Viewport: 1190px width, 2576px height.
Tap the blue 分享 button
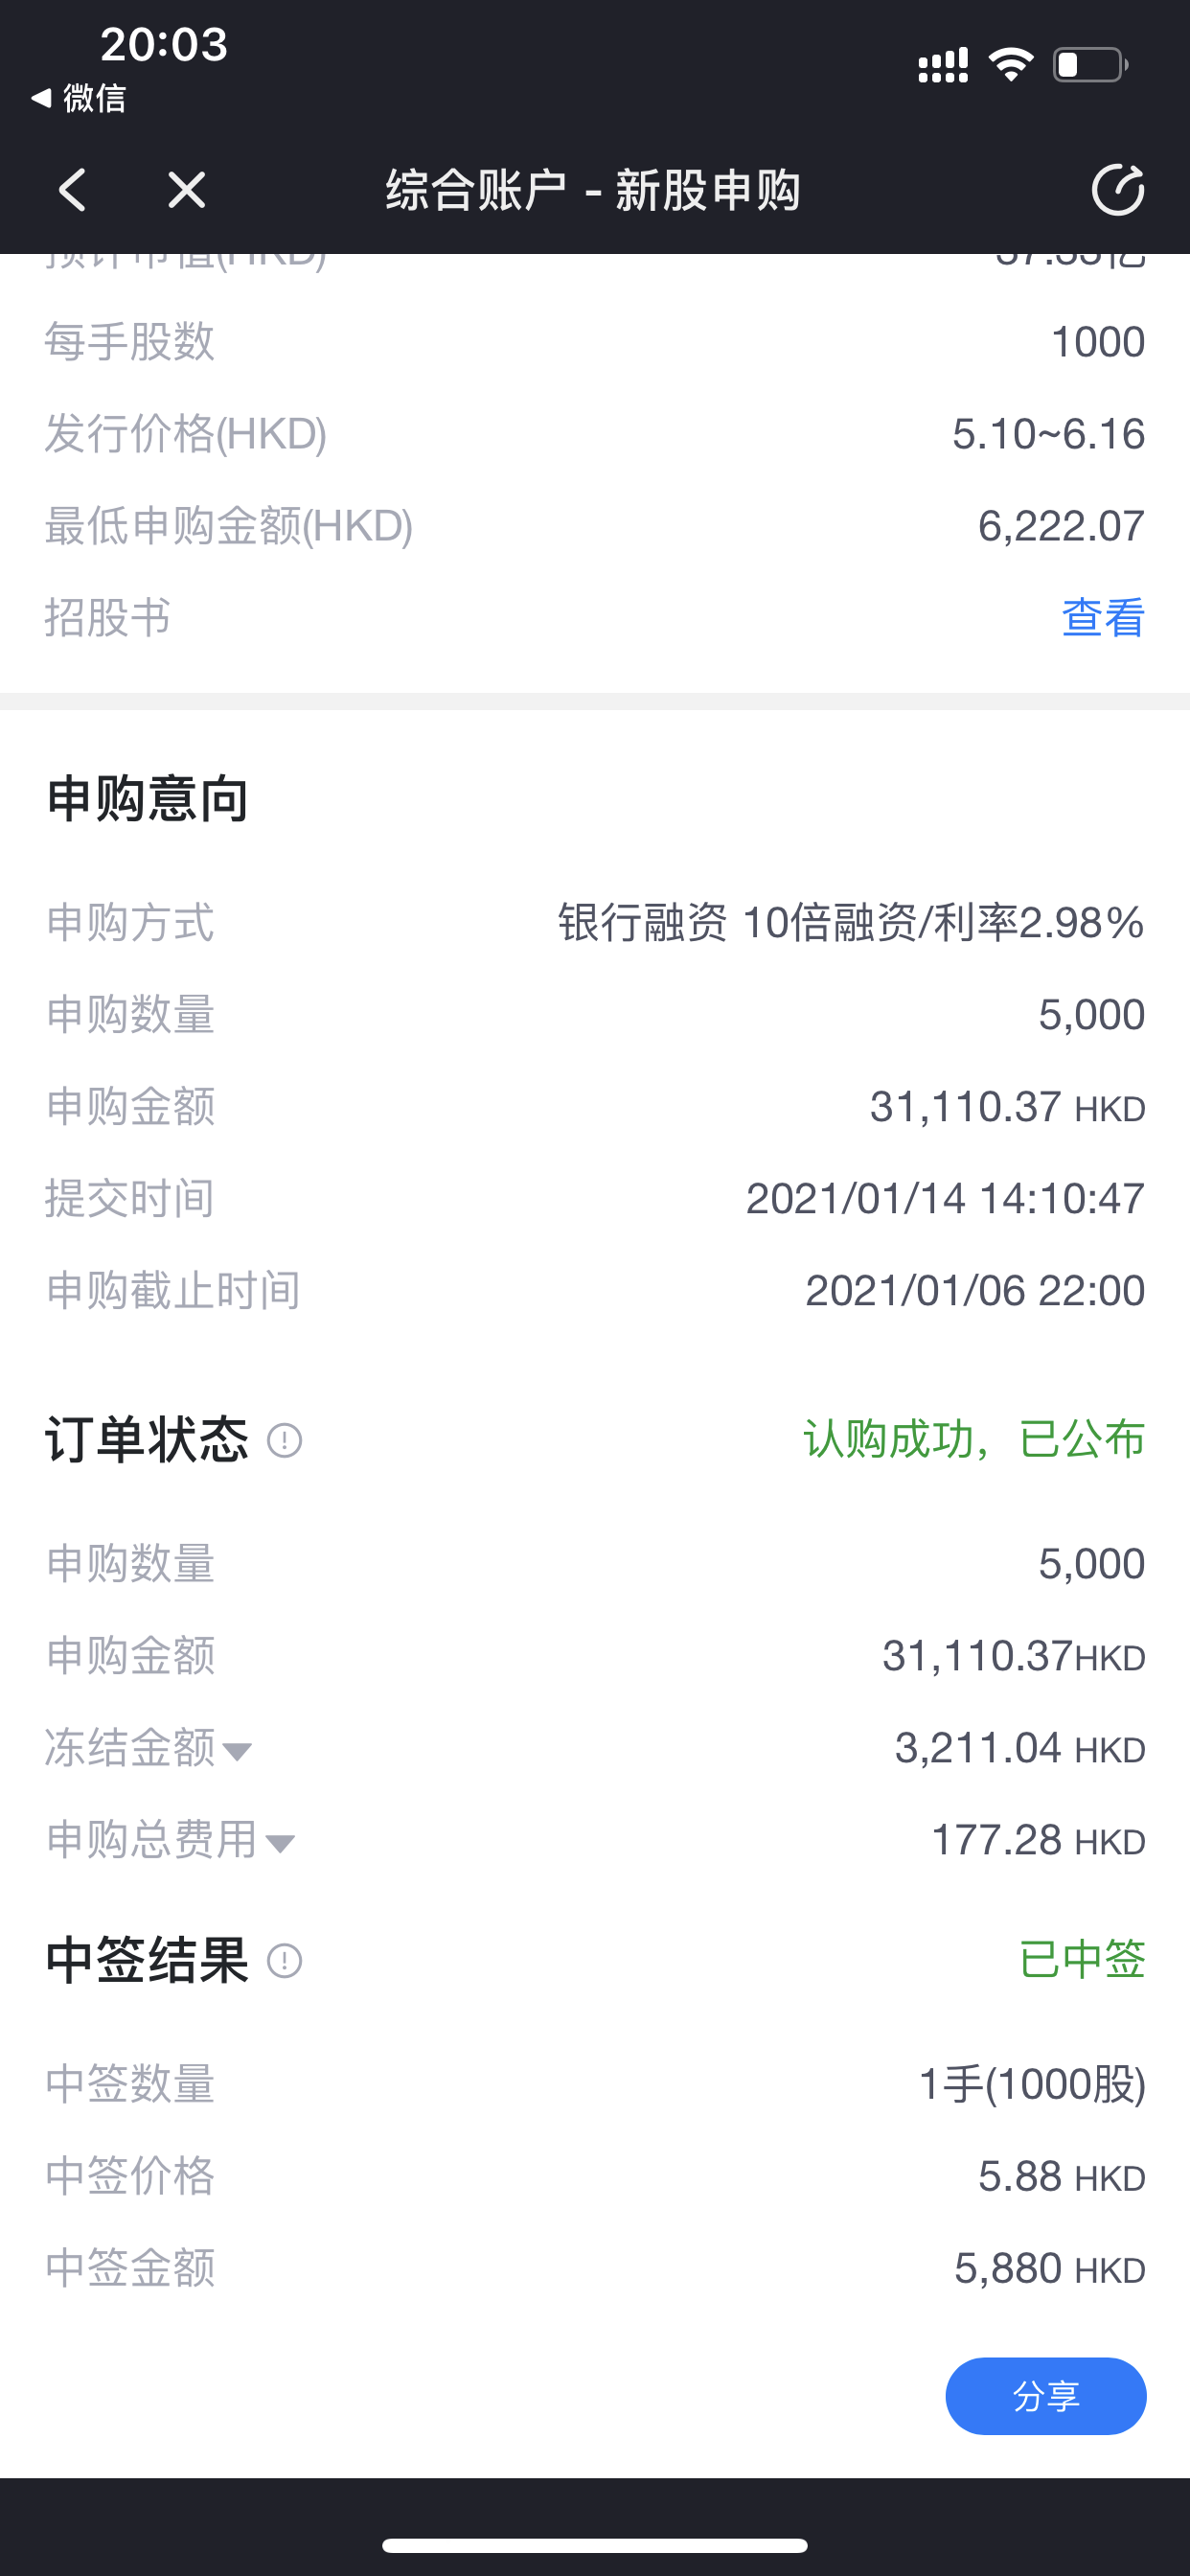pyautogui.click(x=1046, y=2396)
